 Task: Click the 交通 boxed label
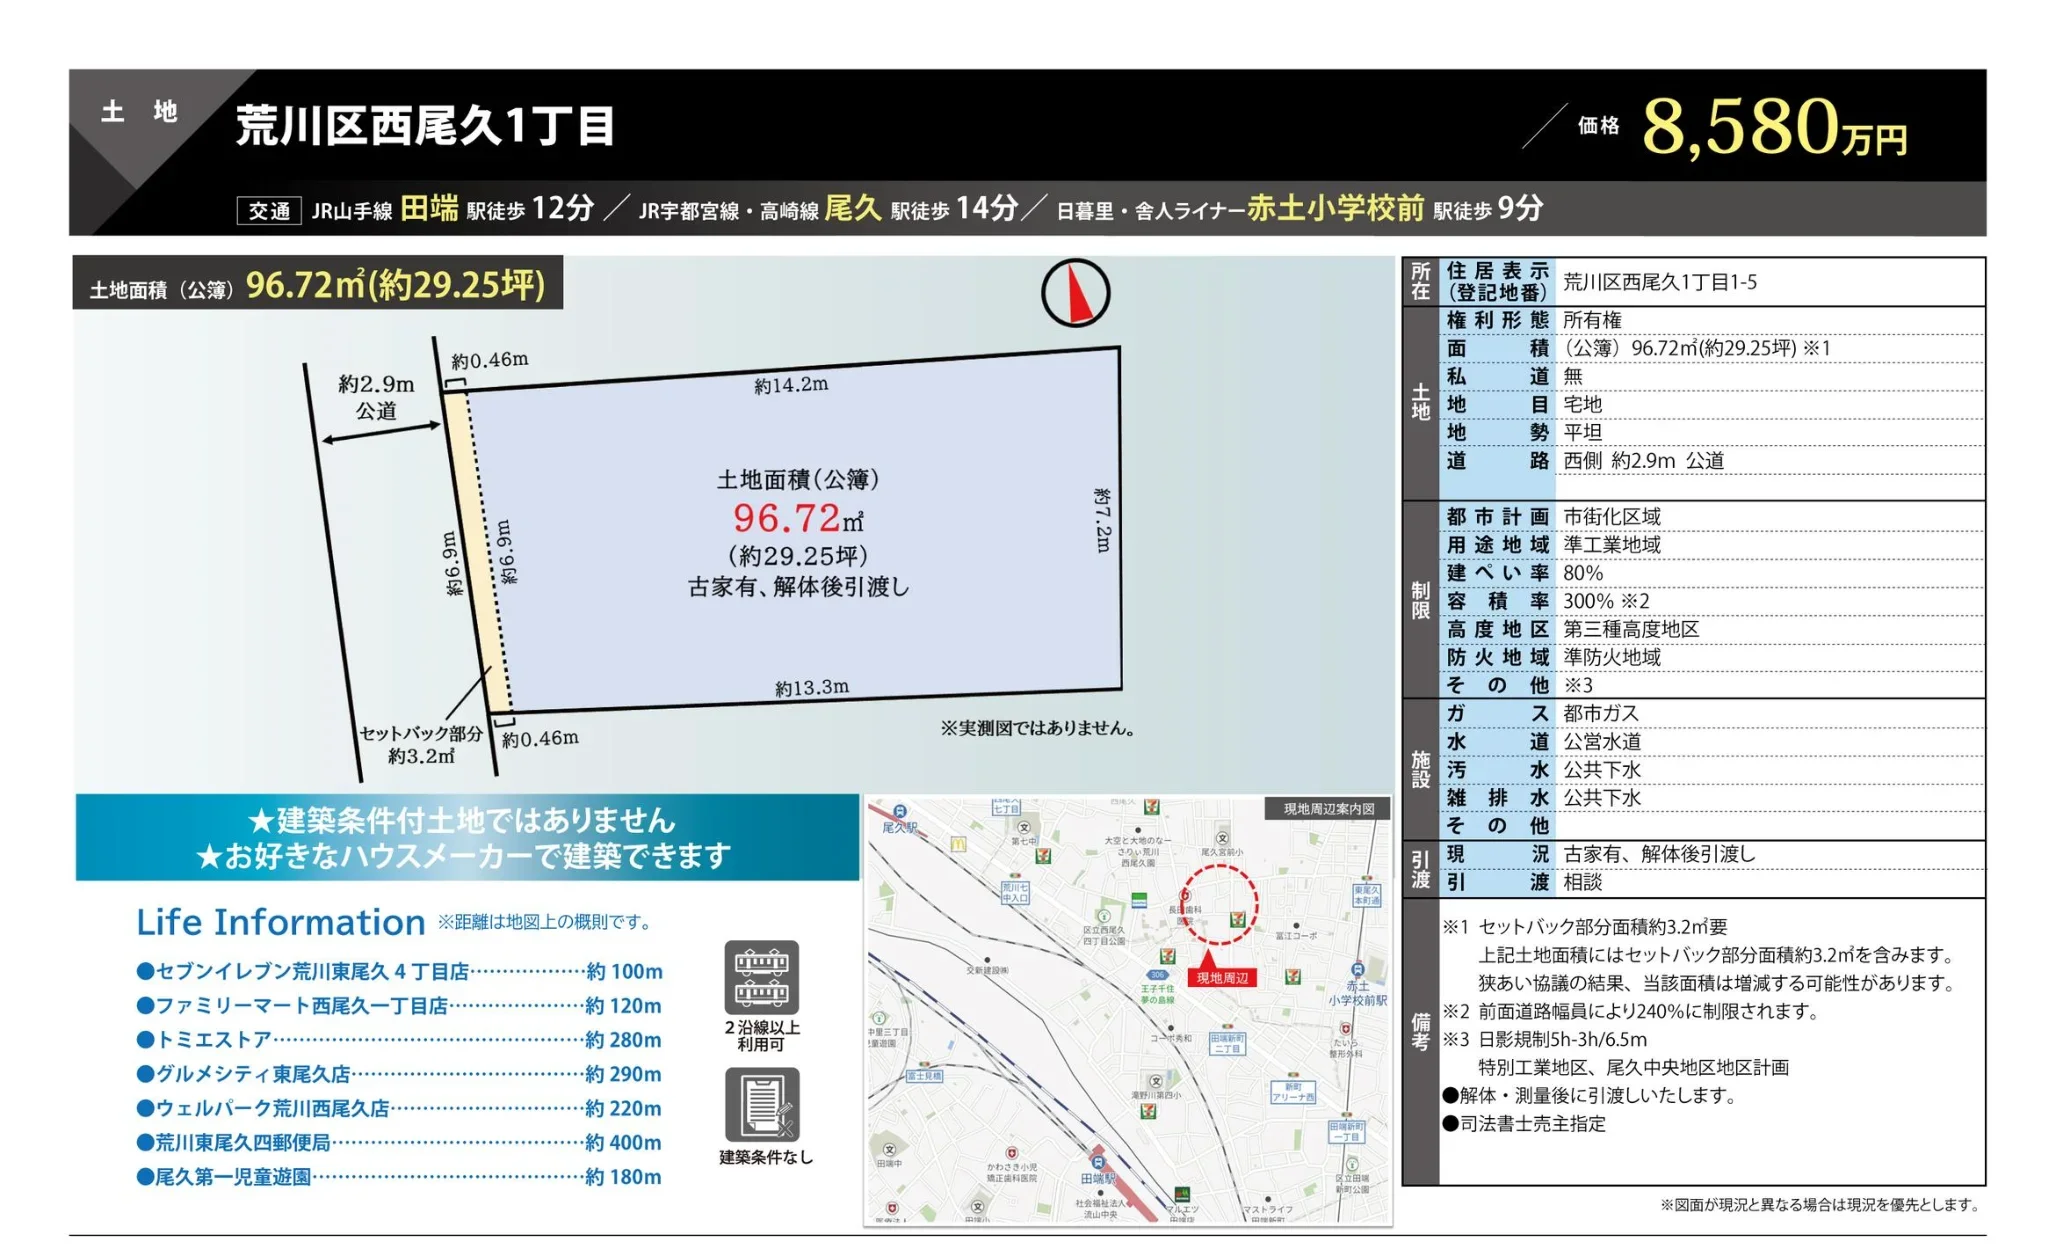269,211
